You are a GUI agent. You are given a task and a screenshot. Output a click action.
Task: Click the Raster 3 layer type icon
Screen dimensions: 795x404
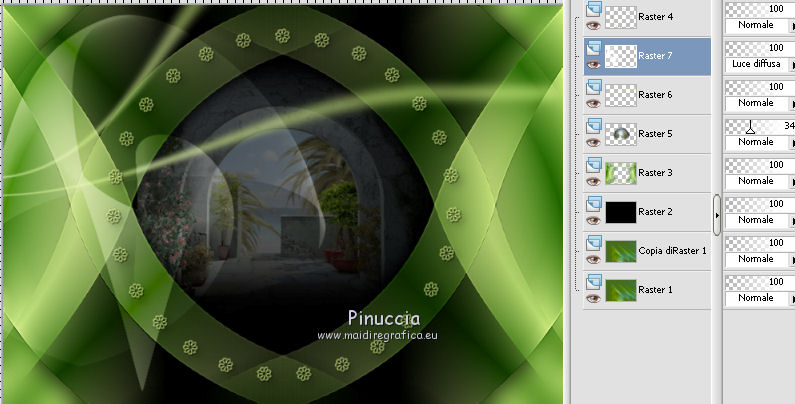pos(594,165)
